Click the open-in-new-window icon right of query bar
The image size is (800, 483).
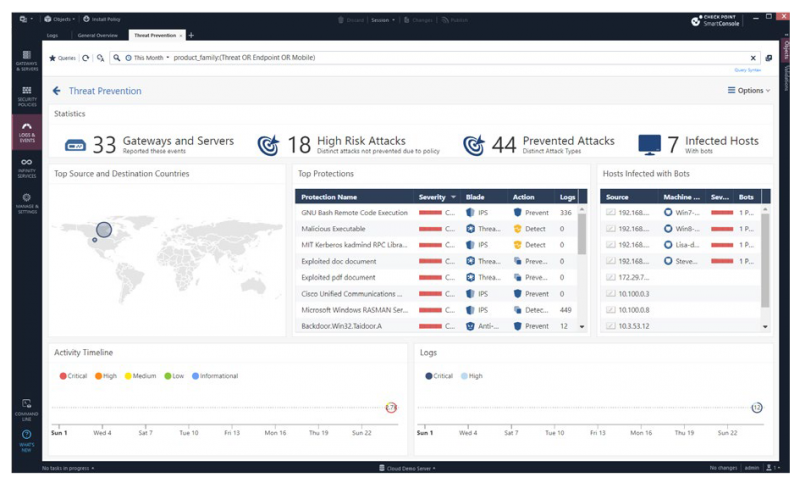768,58
